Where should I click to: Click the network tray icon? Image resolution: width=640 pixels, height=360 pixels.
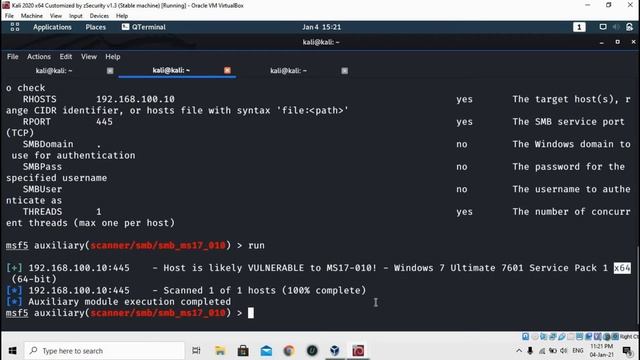point(542,351)
